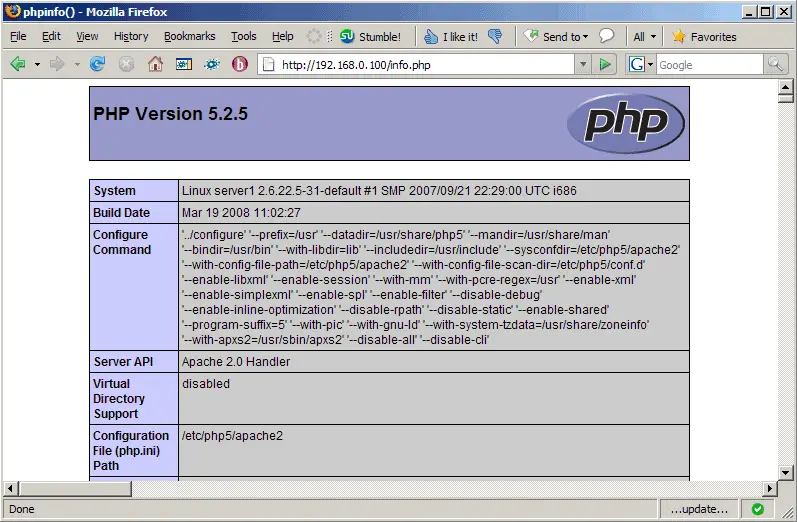This screenshot has height=522, width=797.
Task: Expand the address bar history dropdown
Action: 583,65
